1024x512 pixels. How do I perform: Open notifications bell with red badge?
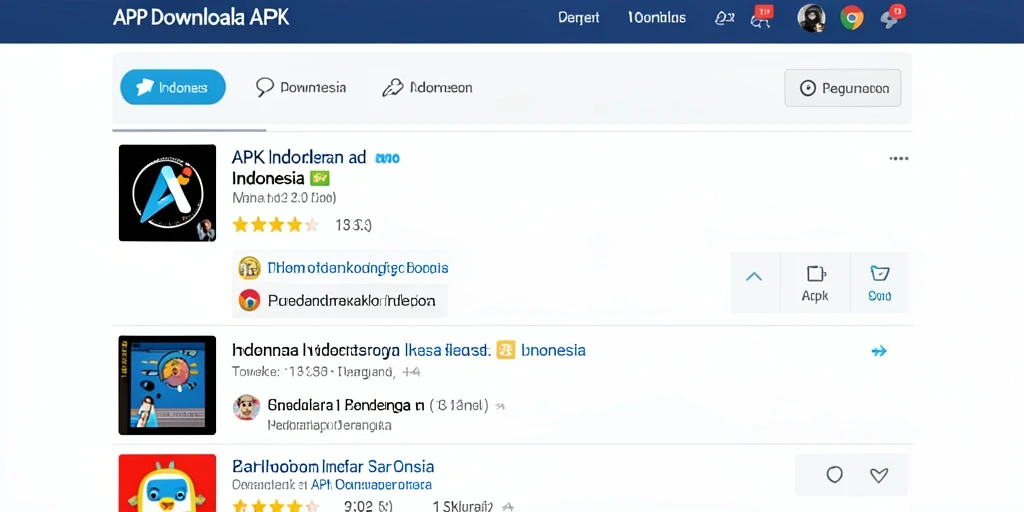tap(892, 17)
